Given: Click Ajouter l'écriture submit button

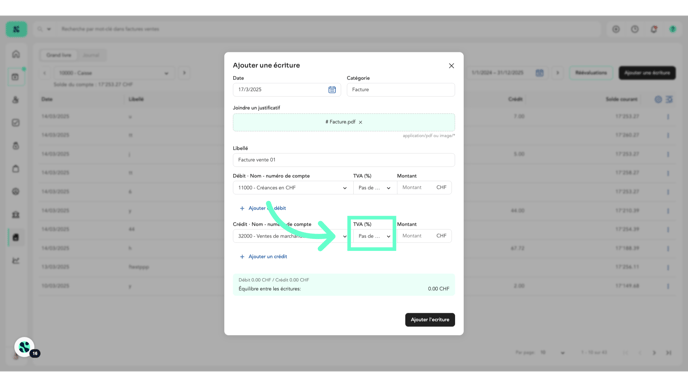Looking at the screenshot, I should tap(430, 320).
